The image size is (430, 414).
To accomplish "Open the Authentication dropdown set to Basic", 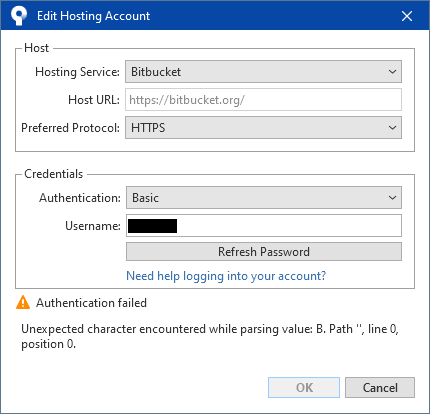I will point(264,197).
